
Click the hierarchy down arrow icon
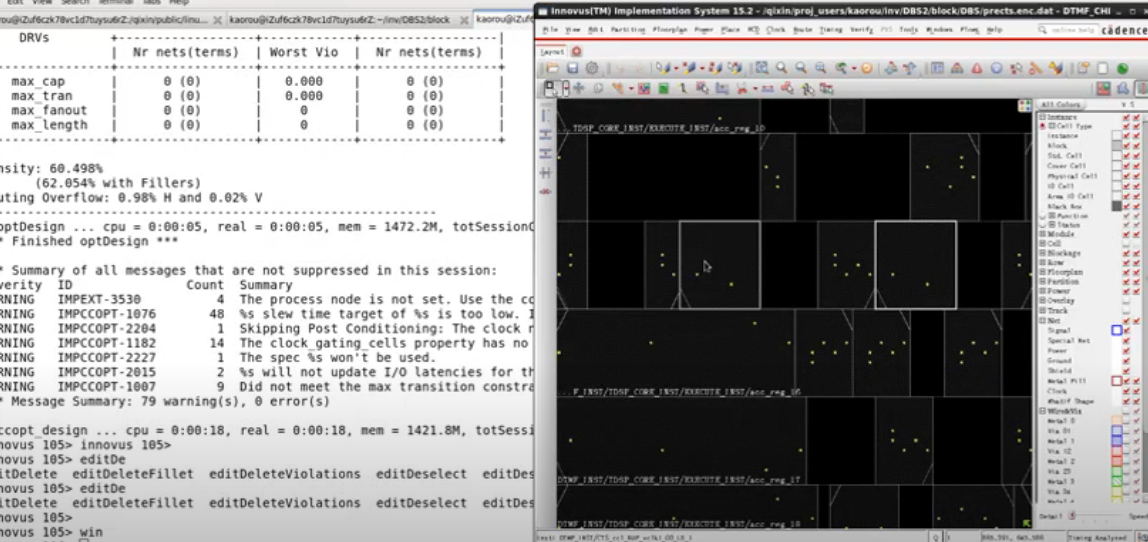click(890, 68)
